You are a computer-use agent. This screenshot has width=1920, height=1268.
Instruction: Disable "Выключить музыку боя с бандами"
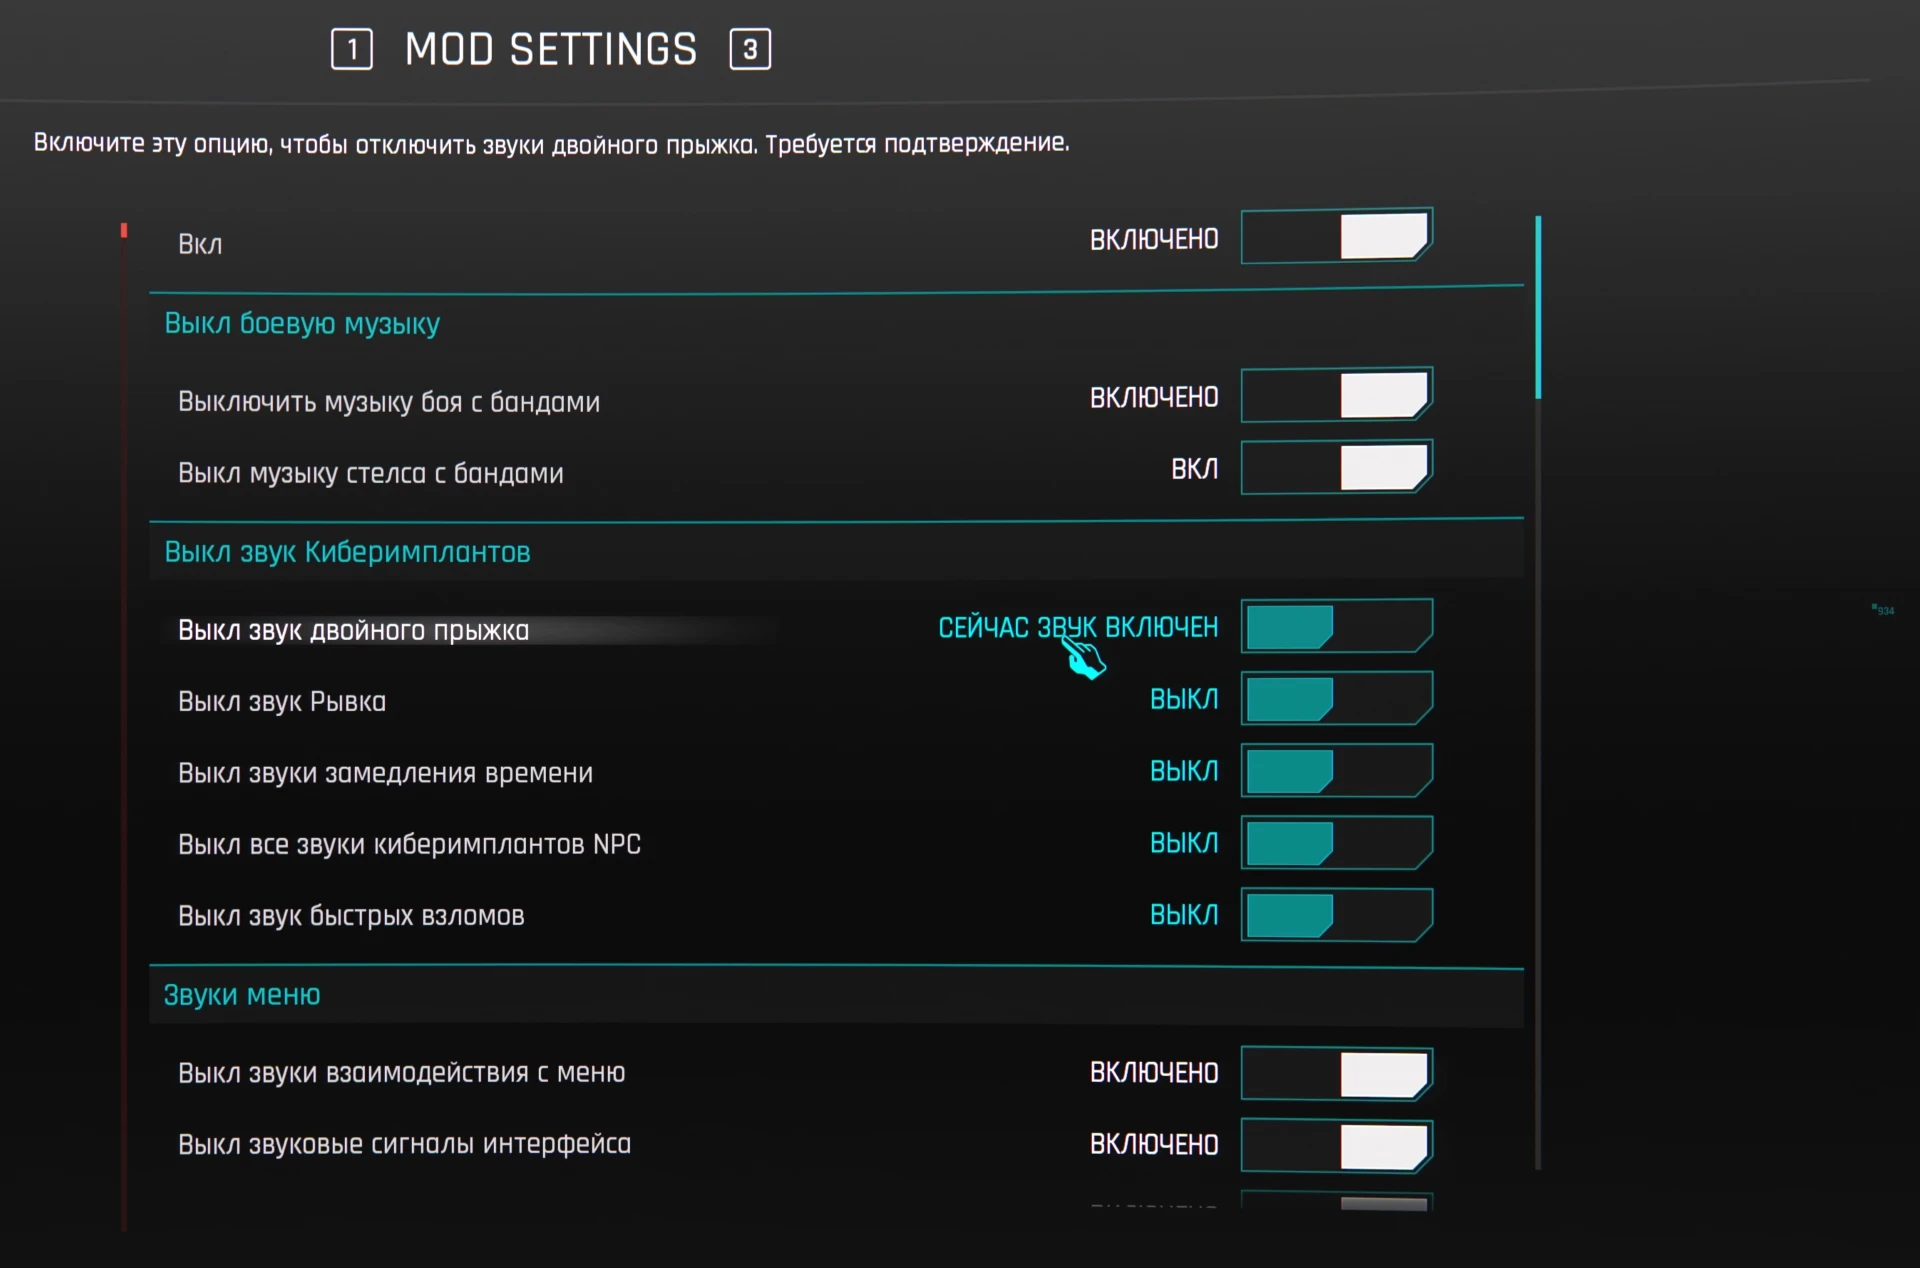tap(1337, 395)
